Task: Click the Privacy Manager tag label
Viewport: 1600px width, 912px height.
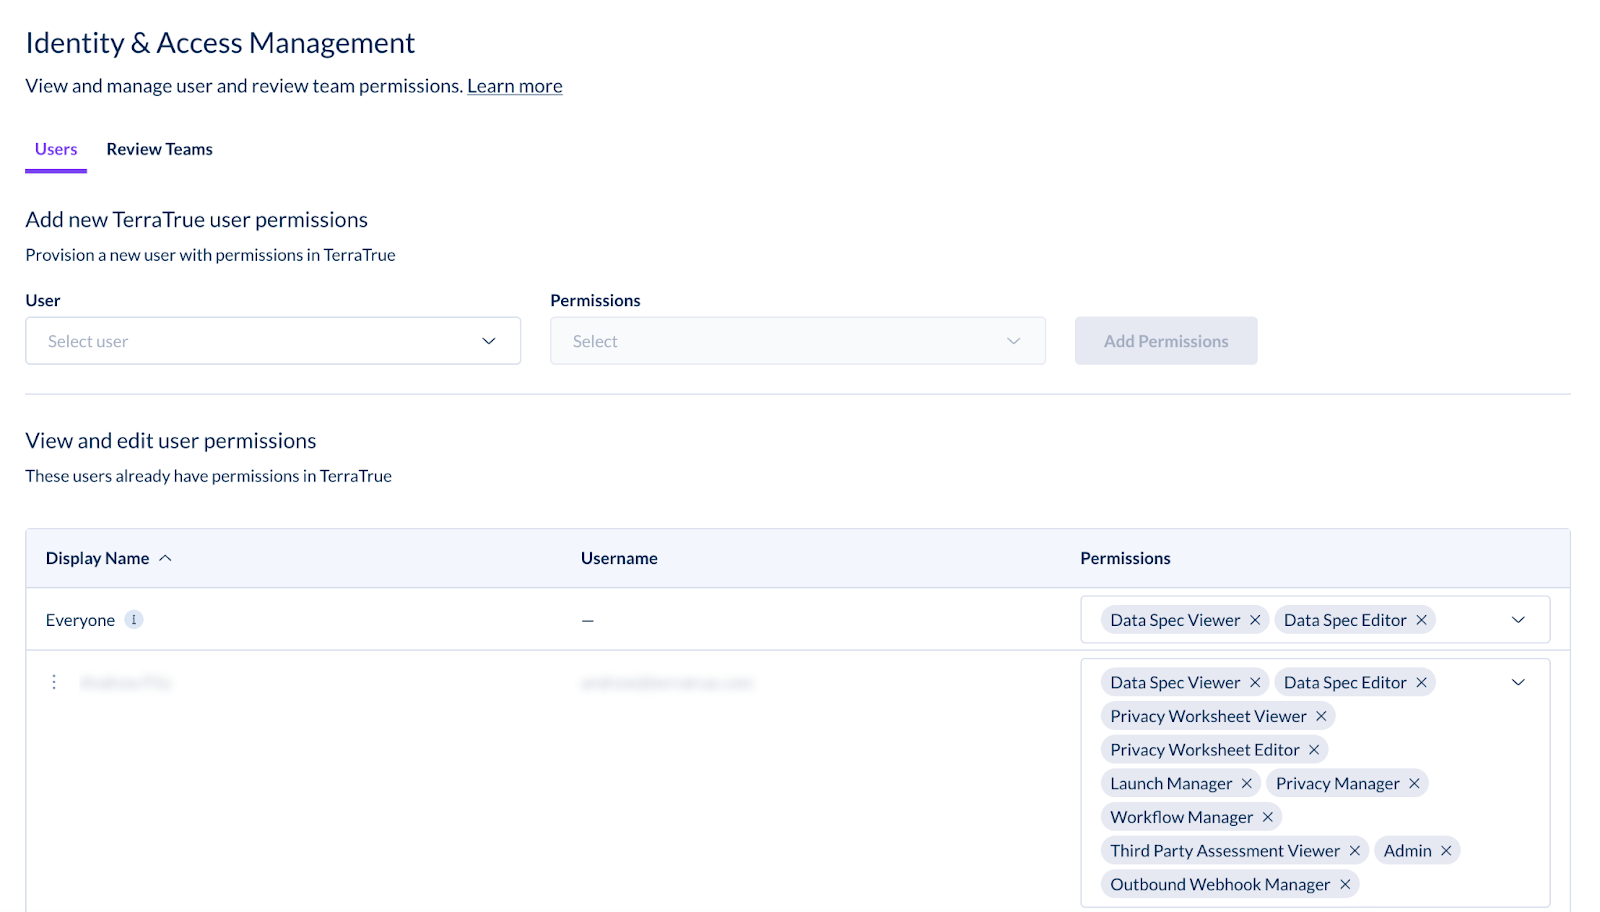Action: 1338,783
